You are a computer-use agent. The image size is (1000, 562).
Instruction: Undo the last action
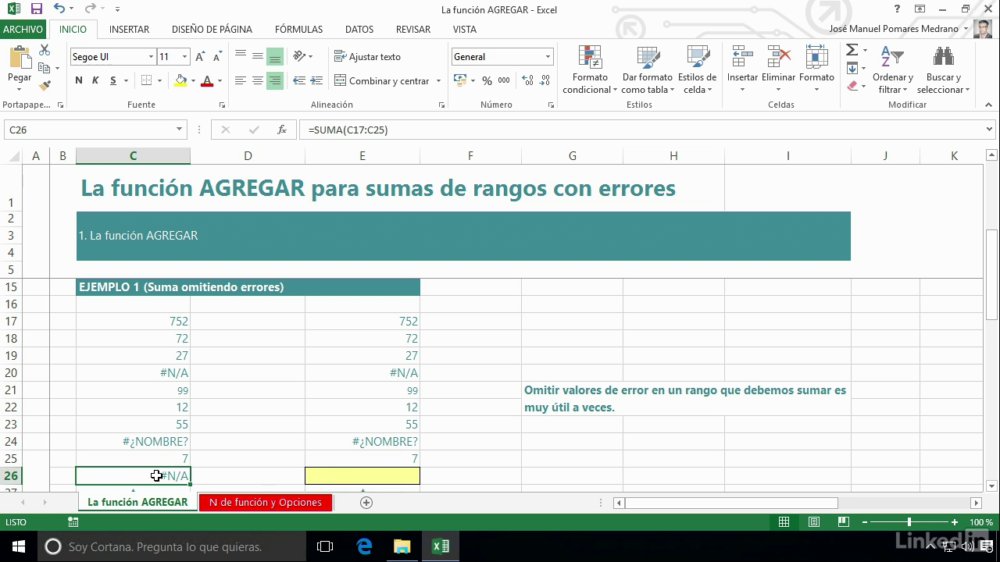59,9
